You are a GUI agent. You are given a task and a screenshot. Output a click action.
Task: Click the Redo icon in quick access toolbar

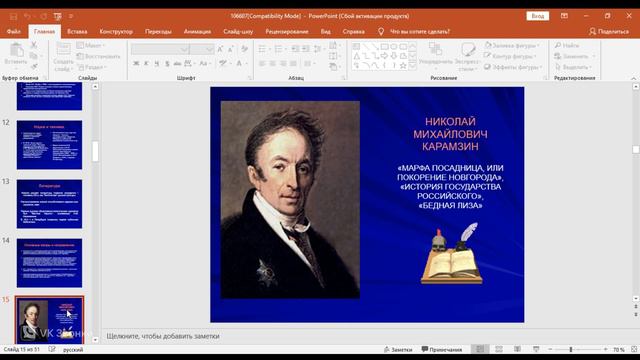click(43, 16)
